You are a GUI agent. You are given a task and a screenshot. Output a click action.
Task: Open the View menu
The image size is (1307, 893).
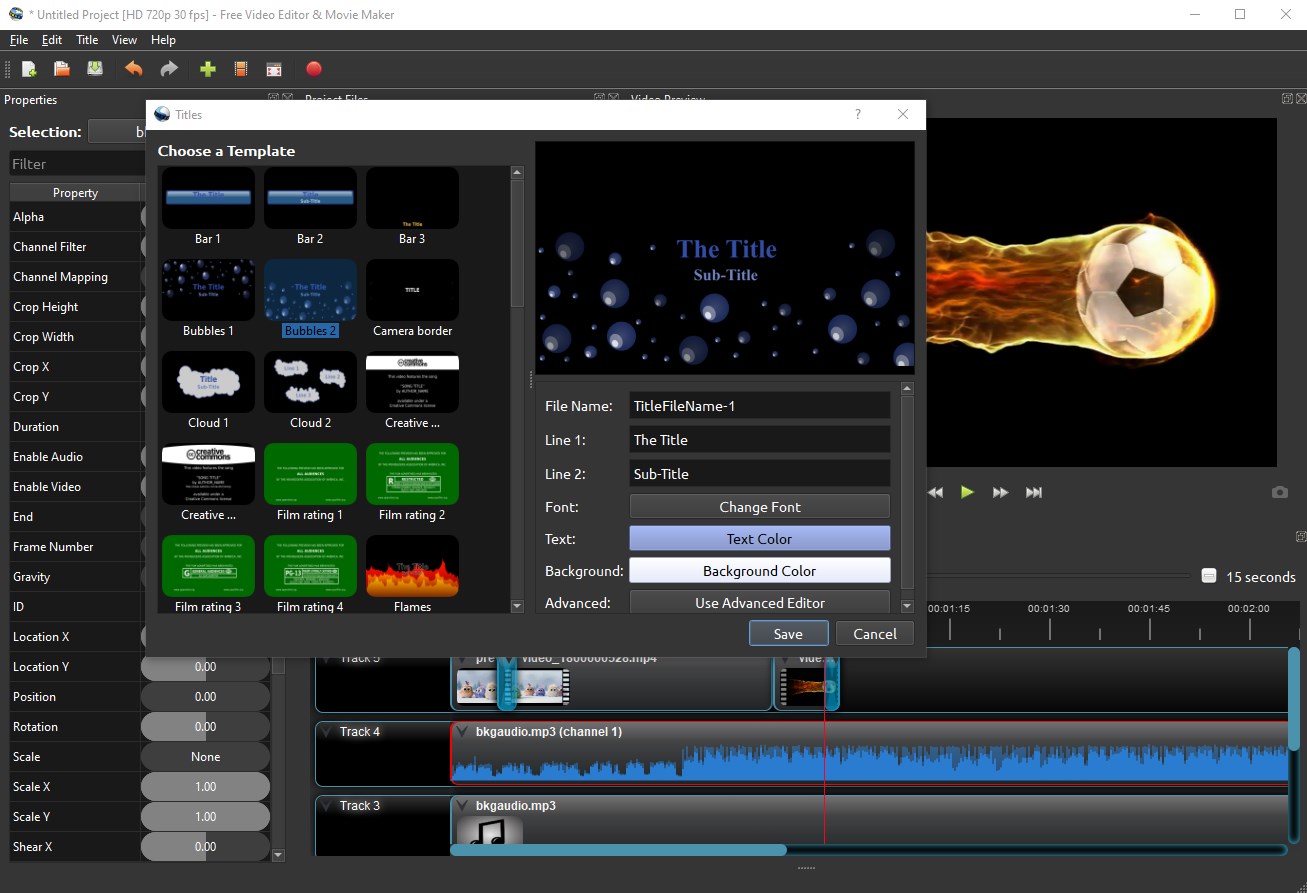tap(124, 40)
